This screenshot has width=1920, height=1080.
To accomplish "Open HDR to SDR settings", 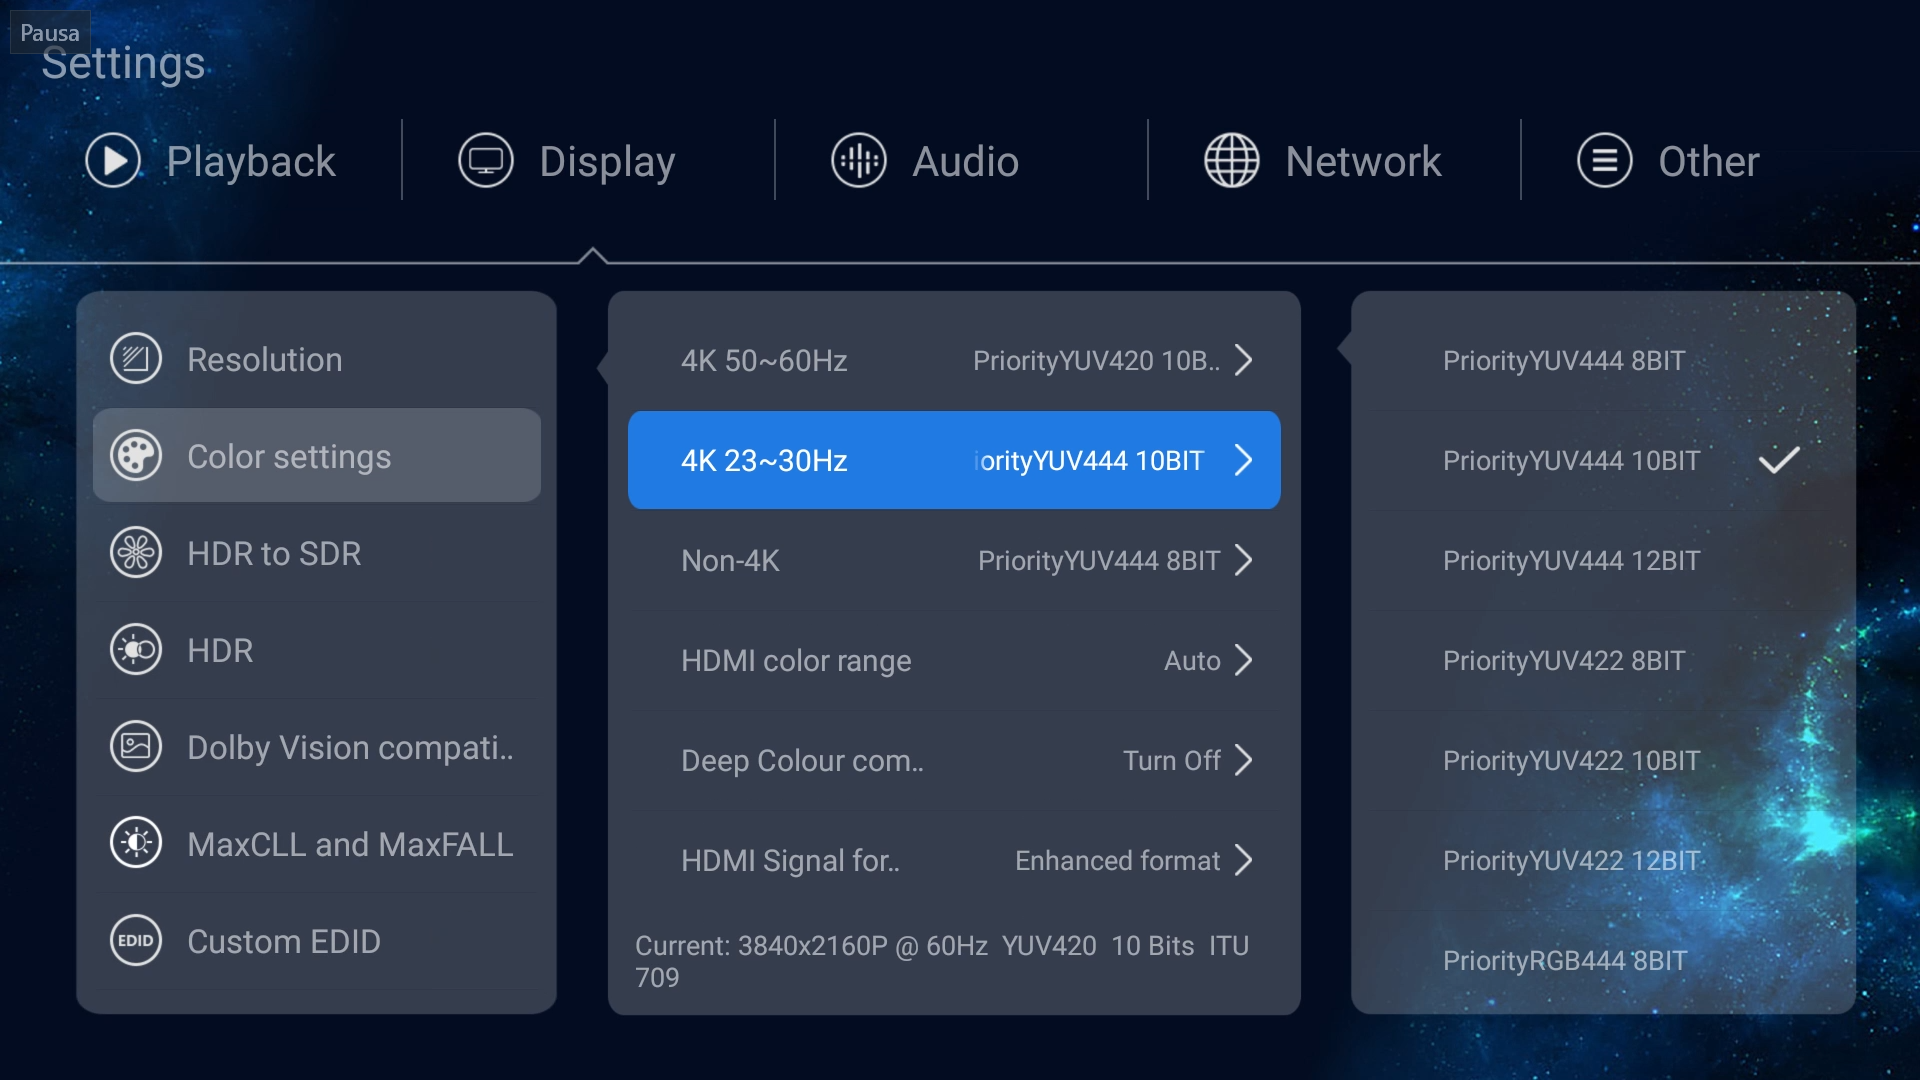I will click(x=317, y=553).
